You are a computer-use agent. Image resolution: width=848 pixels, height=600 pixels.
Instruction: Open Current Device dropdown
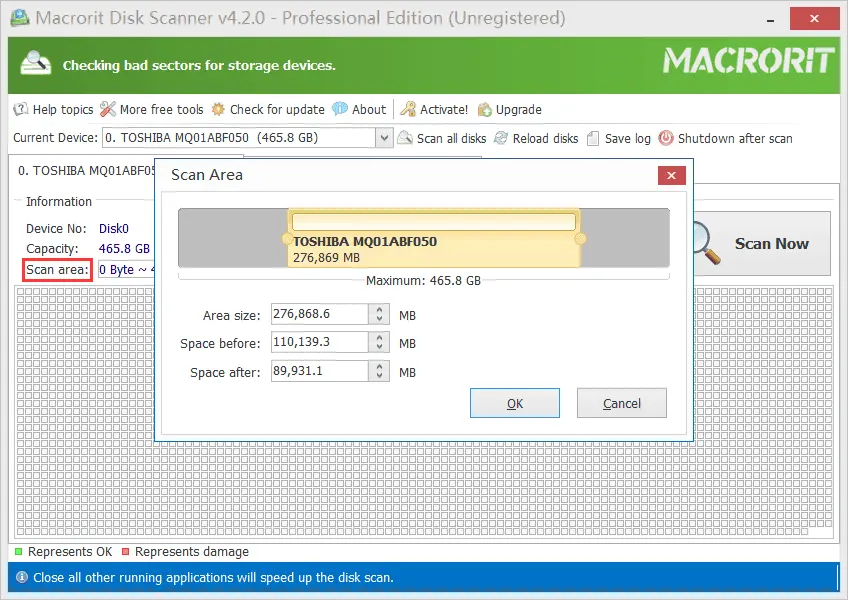coord(384,138)
